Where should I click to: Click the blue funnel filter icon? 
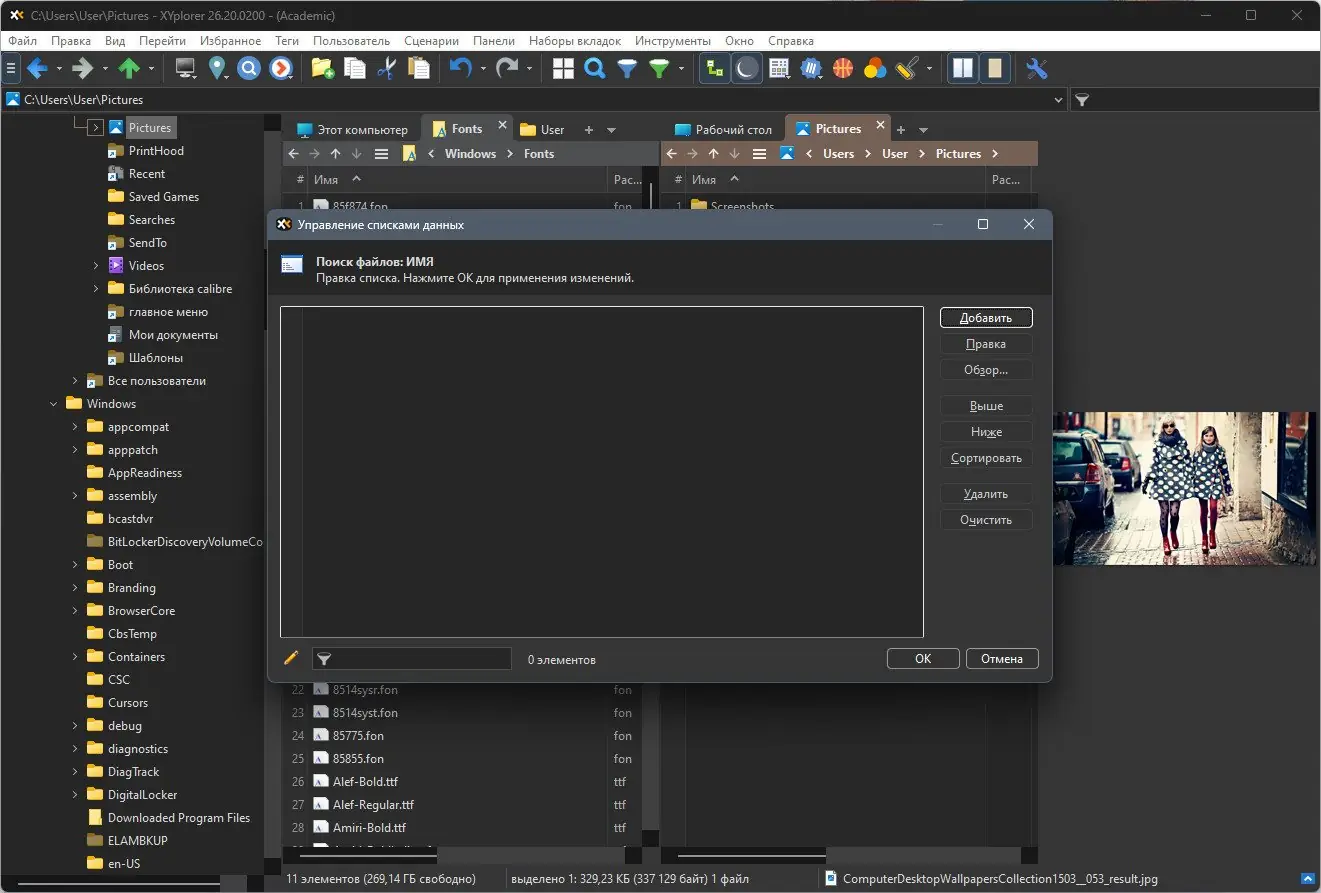(x=627, y=68)
